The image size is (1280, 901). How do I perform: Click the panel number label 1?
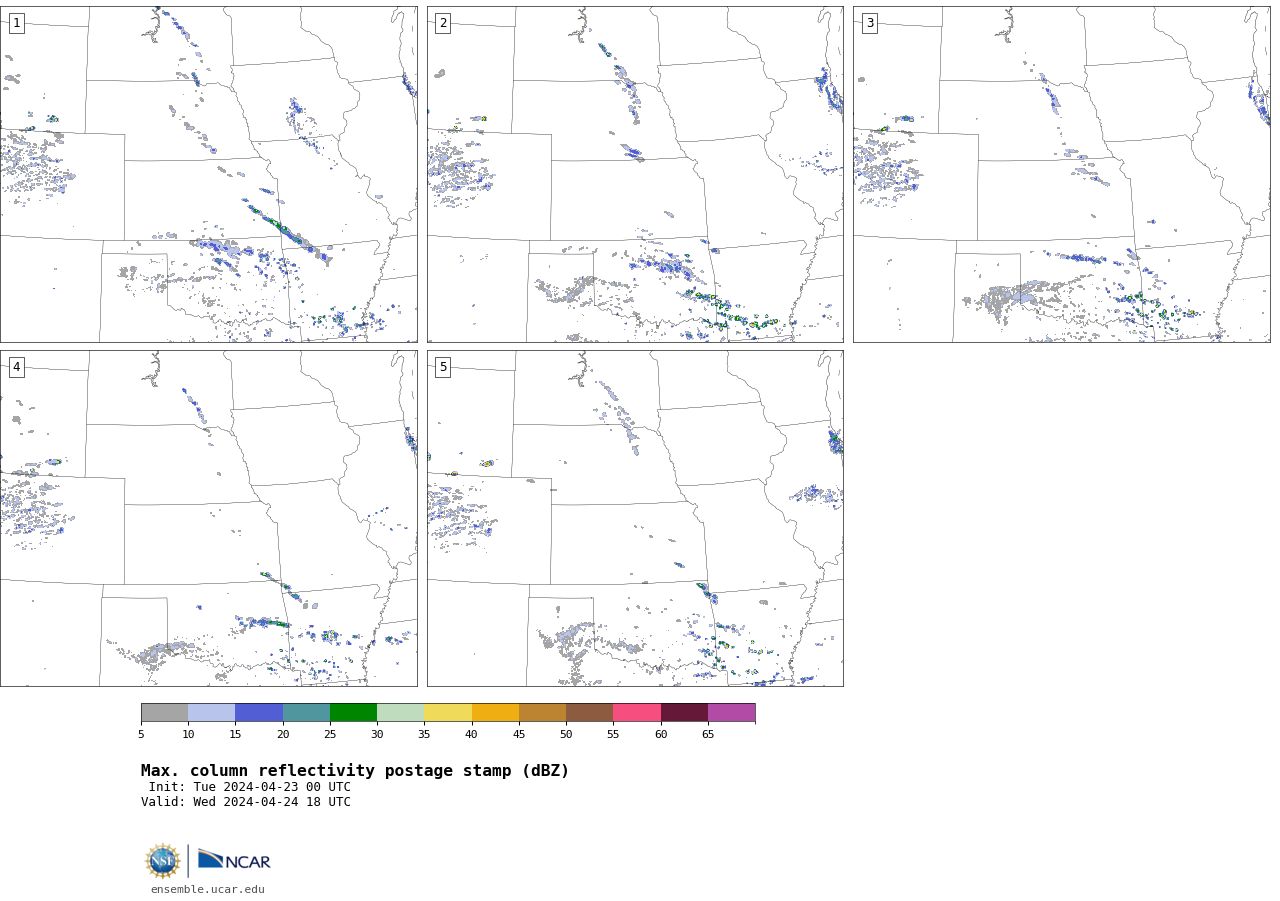16,23
